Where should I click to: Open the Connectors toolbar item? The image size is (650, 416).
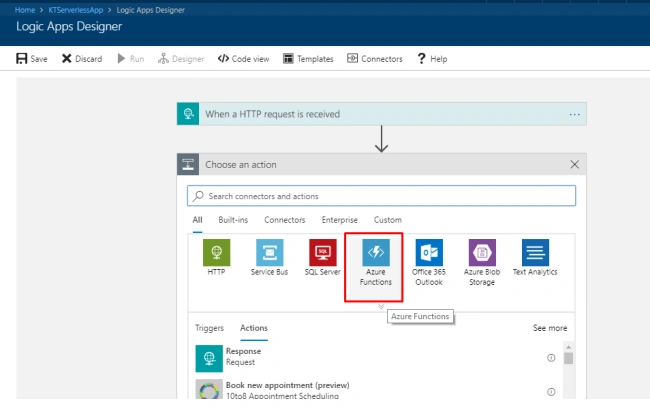(375, 59)
